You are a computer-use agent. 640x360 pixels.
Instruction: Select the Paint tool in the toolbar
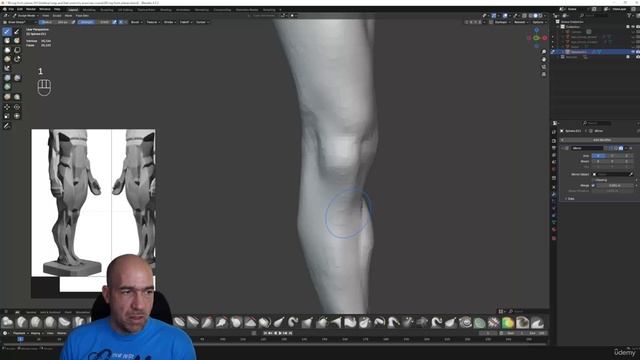17,31
